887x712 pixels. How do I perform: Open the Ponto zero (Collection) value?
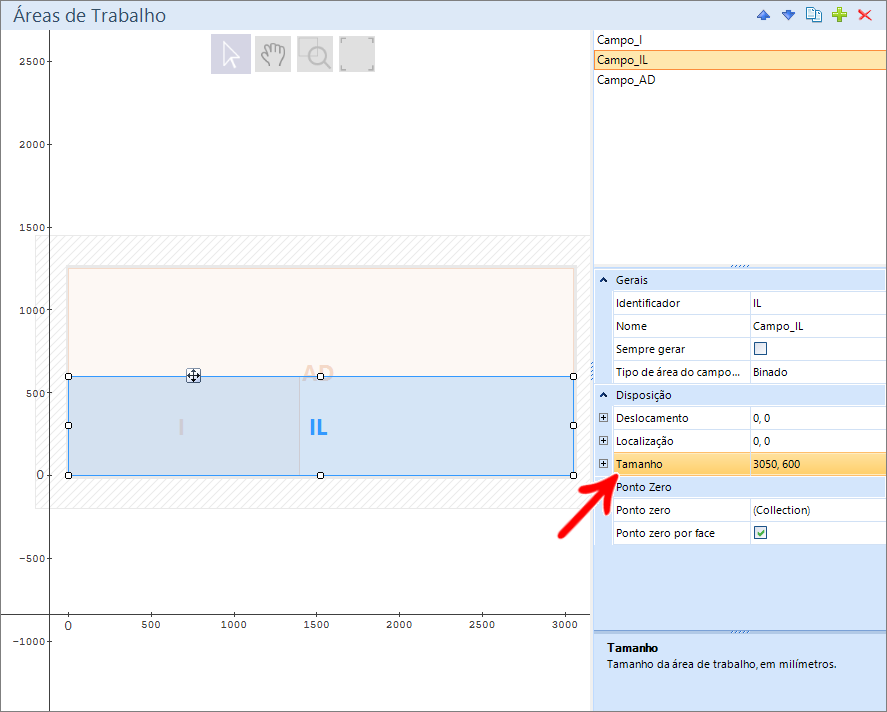pyautogui.click(x=818, y=510)
